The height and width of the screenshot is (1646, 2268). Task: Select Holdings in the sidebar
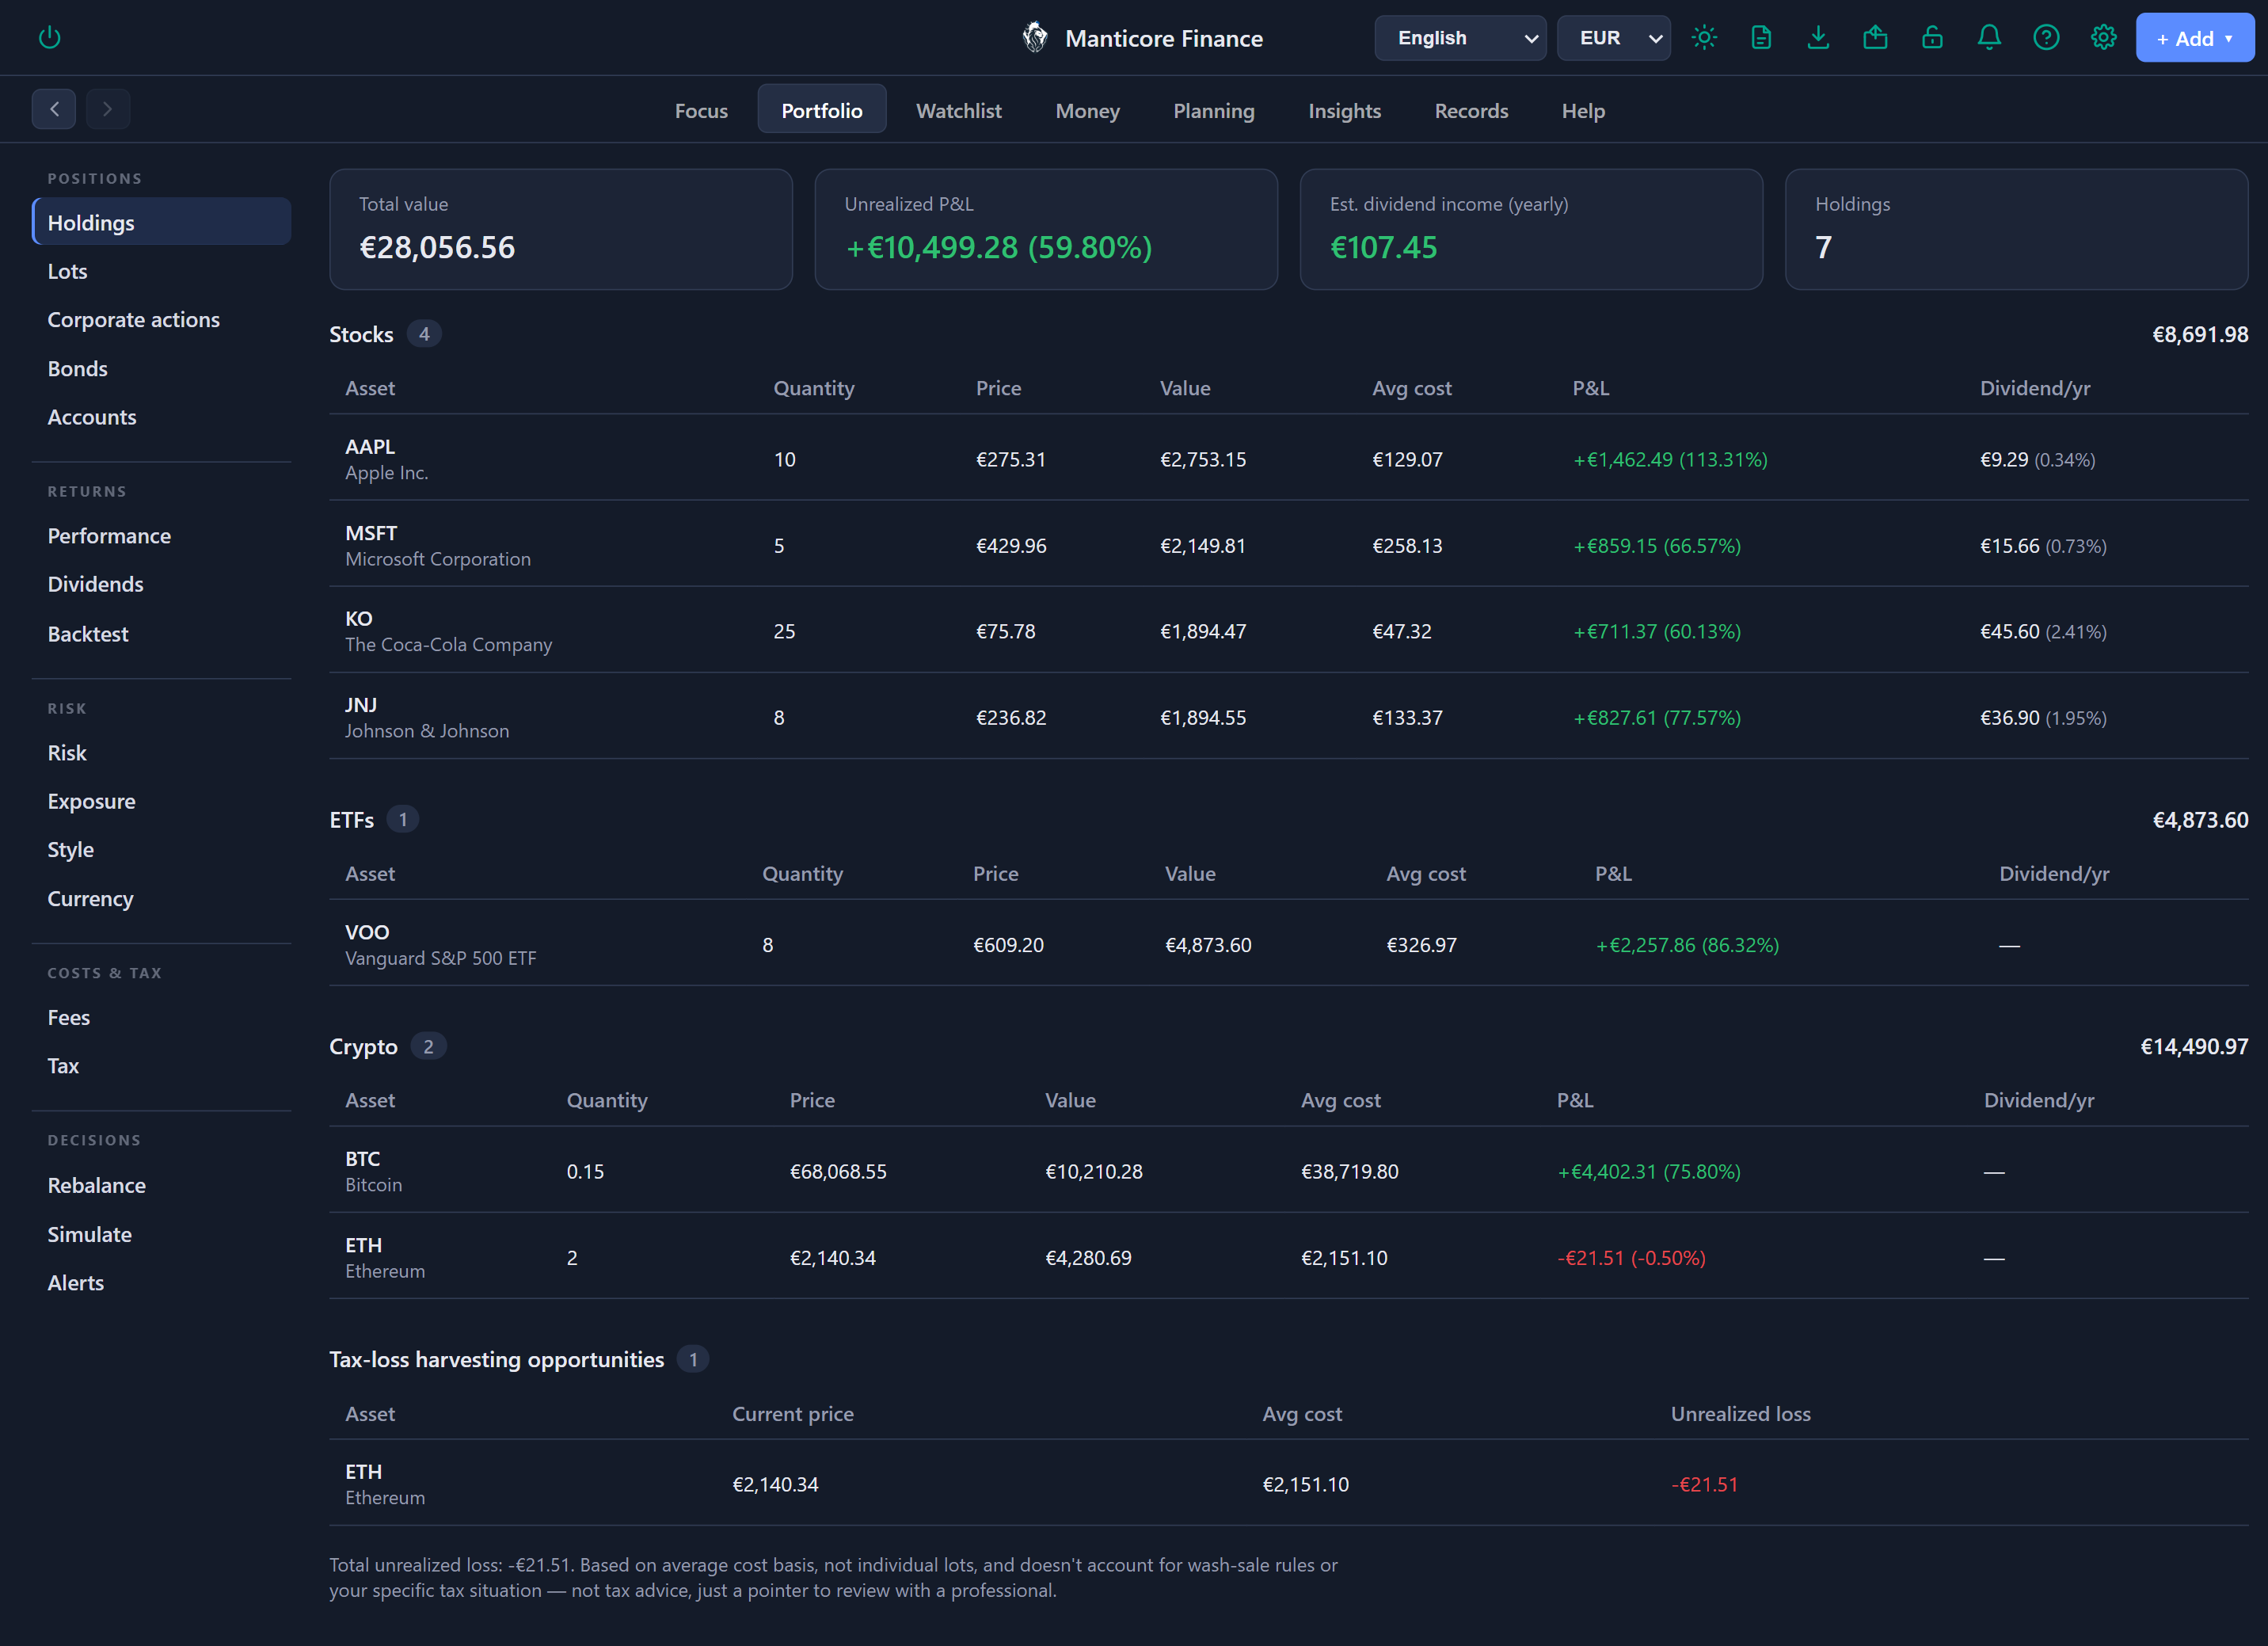tap(161, 222)
